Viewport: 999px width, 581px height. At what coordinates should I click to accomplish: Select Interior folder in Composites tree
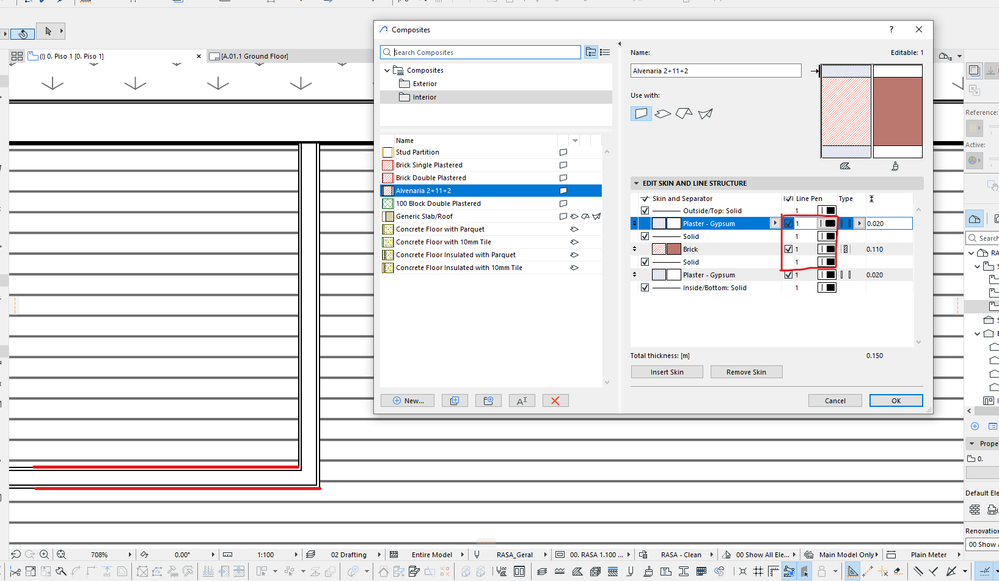(x=424, y=97)
